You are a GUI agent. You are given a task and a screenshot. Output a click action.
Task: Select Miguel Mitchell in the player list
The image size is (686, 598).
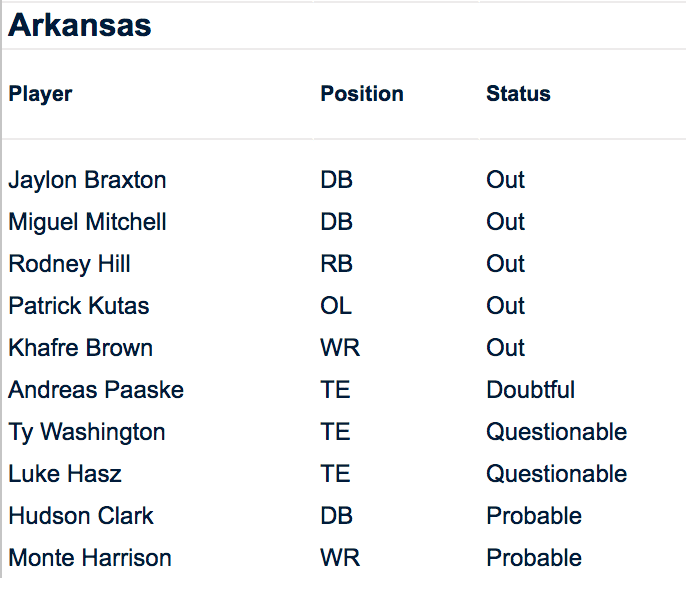(87, 222)
